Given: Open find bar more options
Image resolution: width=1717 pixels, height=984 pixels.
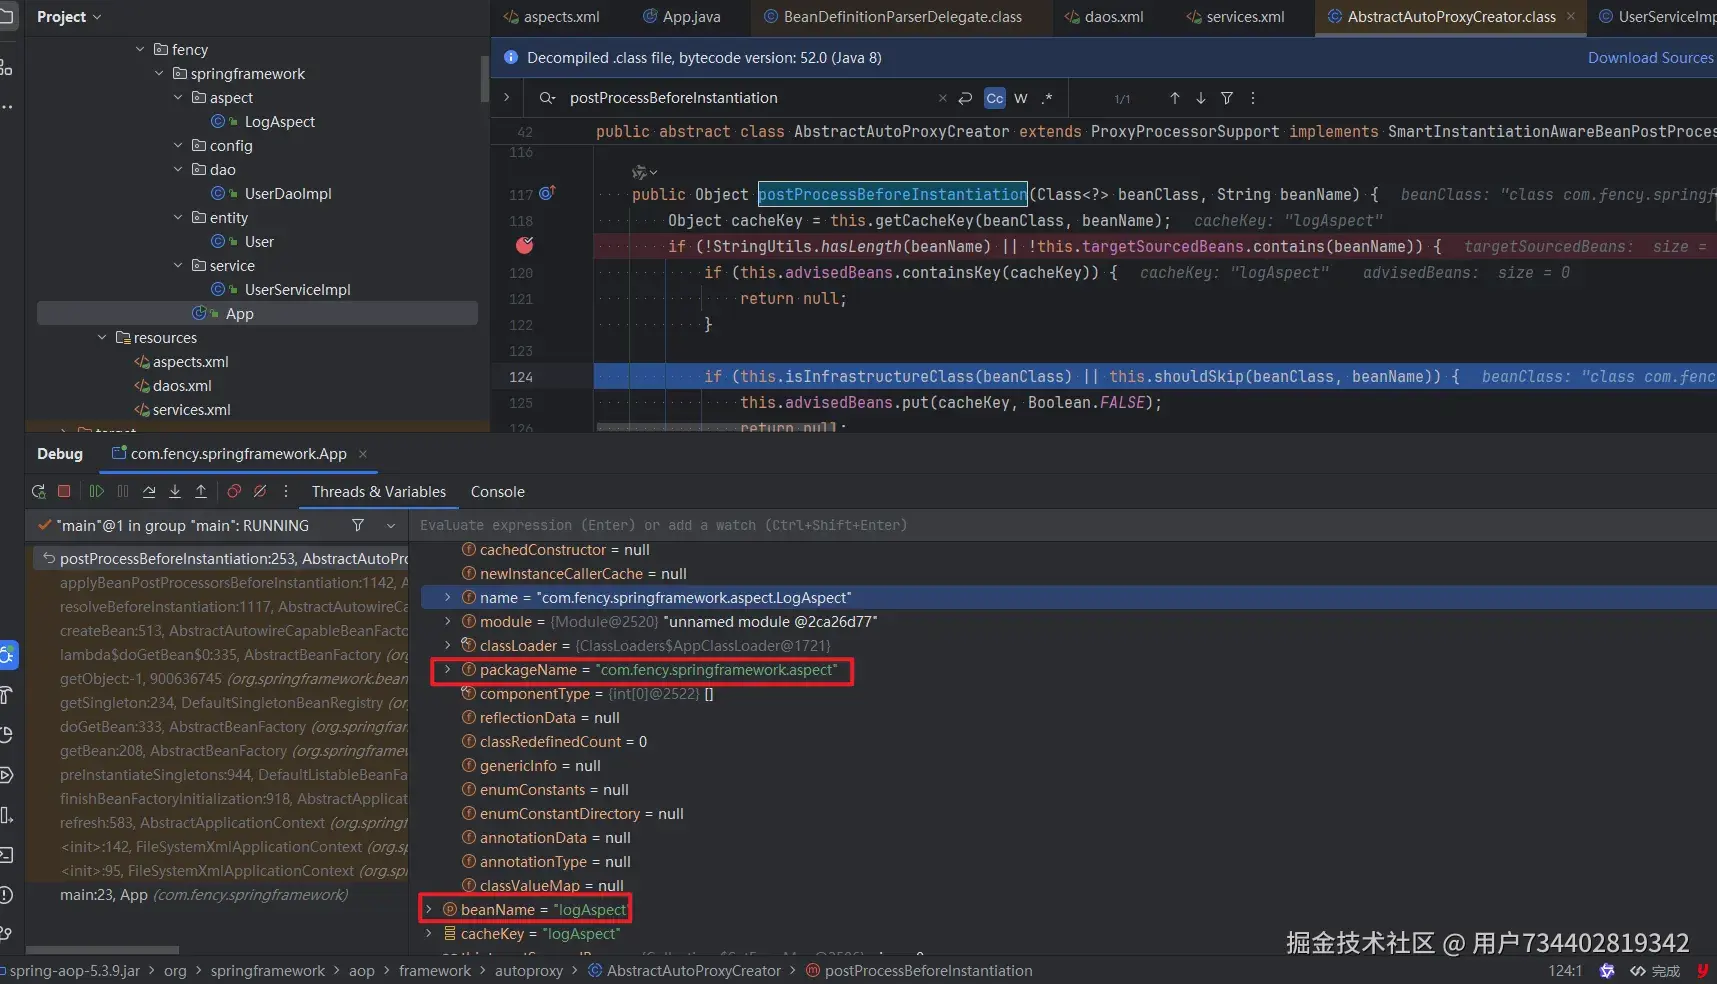Looking at the screenshot, I should tap(1253, 98).
